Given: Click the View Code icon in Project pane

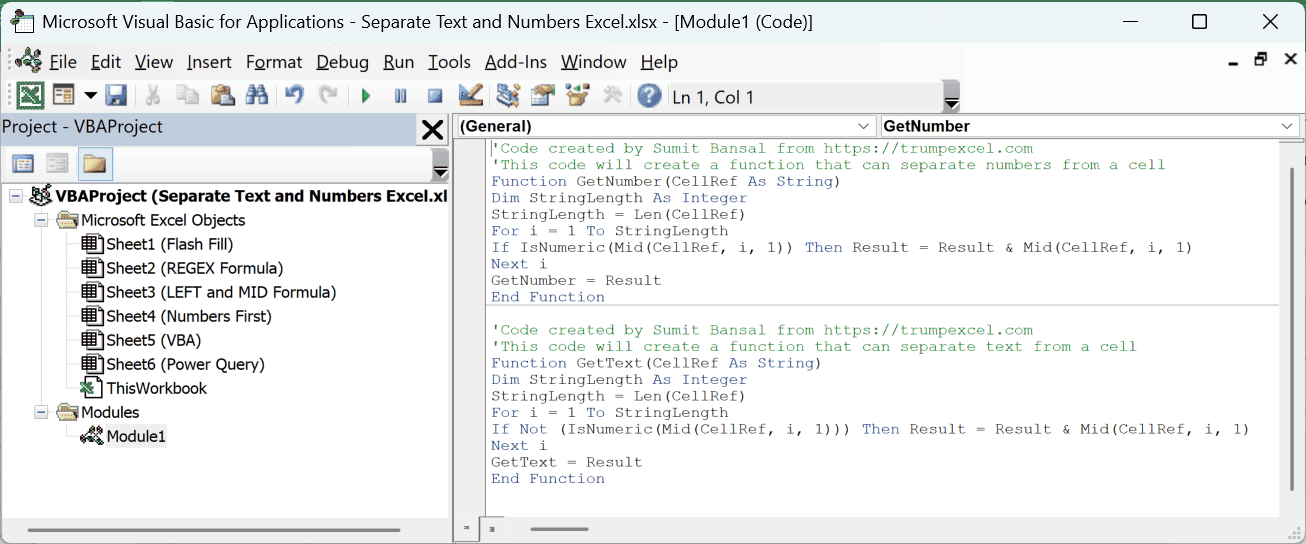Looking at the screenshot, I should pos(23,163).
